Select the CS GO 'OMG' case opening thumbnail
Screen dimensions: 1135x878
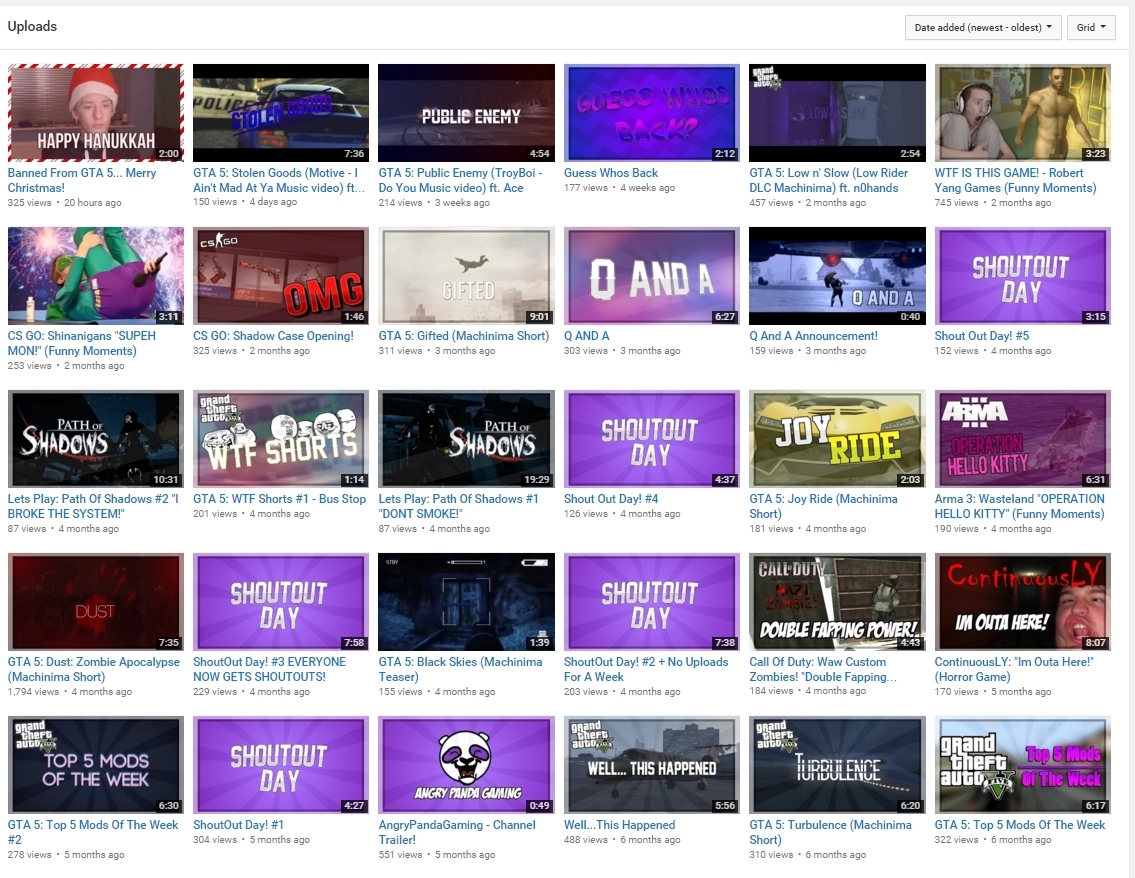click(281, 276)
